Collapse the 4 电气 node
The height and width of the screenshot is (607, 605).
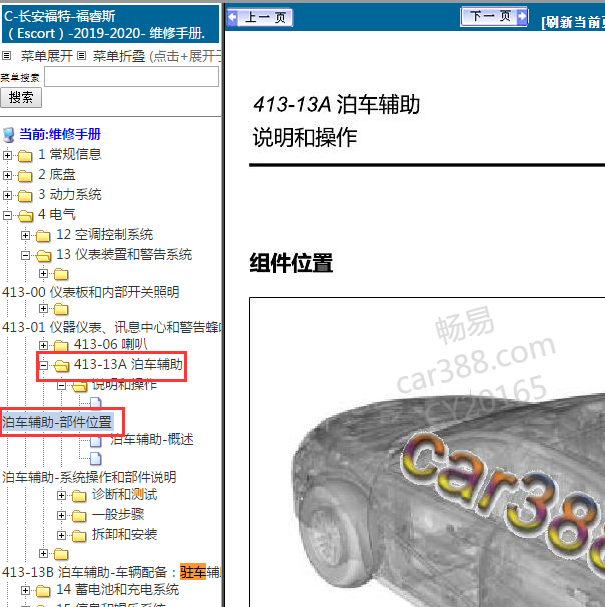pyautogui.click(x=7, y=215)
